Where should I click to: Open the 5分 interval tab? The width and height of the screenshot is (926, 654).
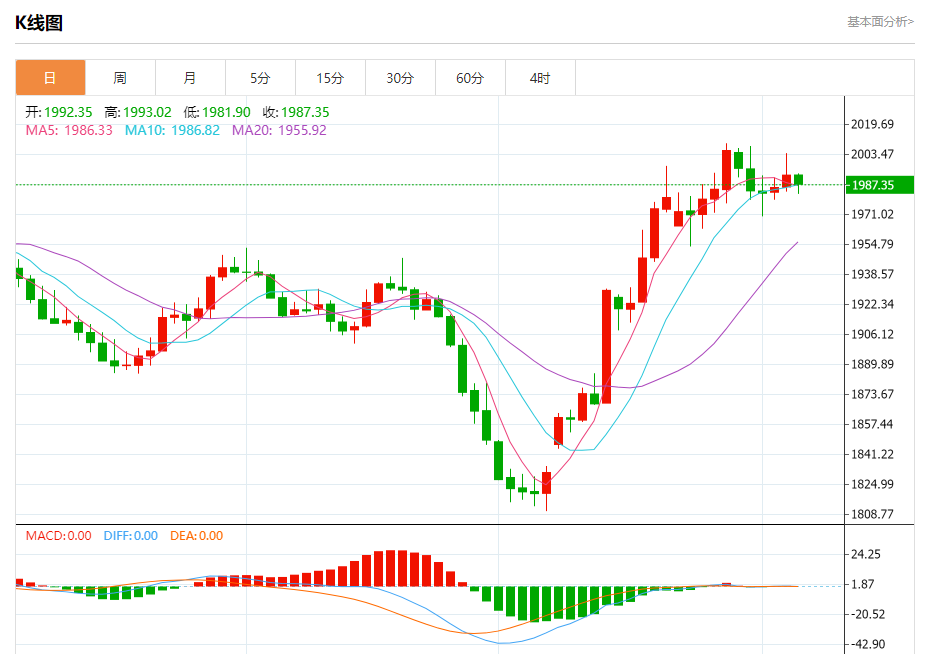[x=260, y=77]
